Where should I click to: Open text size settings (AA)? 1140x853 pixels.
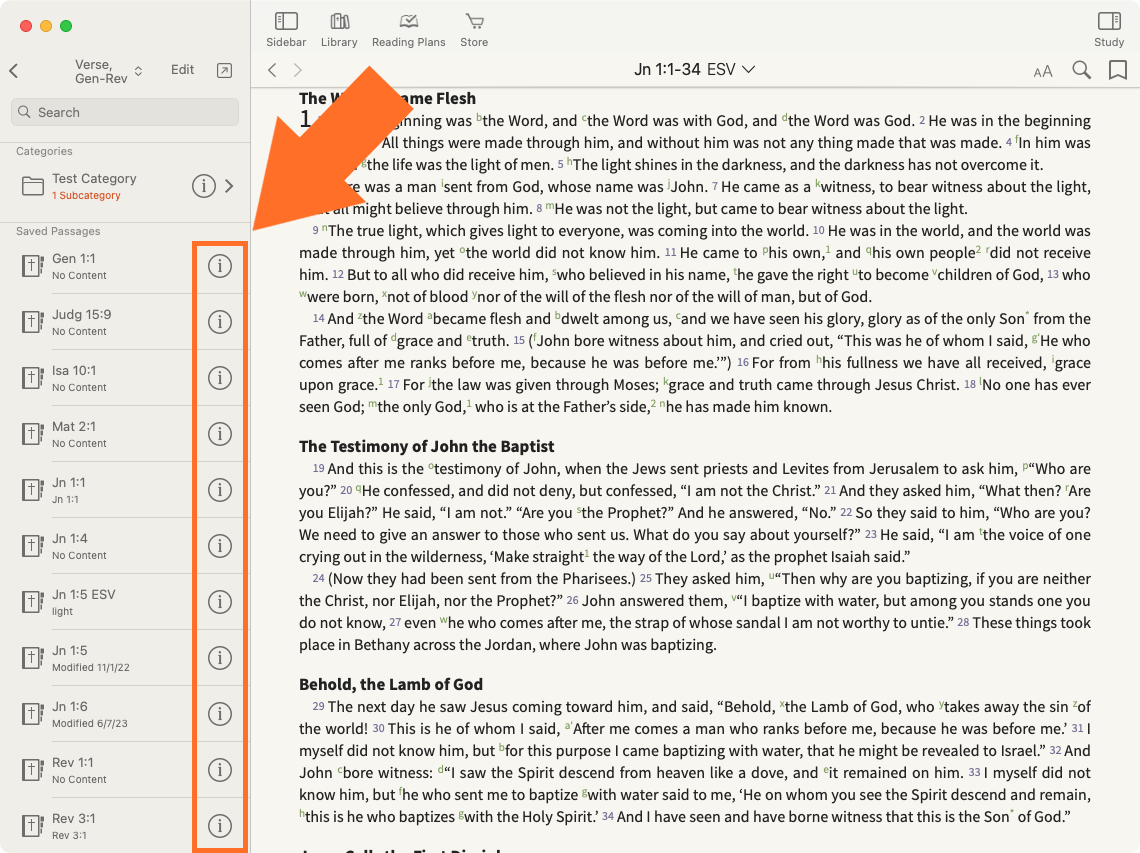tap(1043, 71)
